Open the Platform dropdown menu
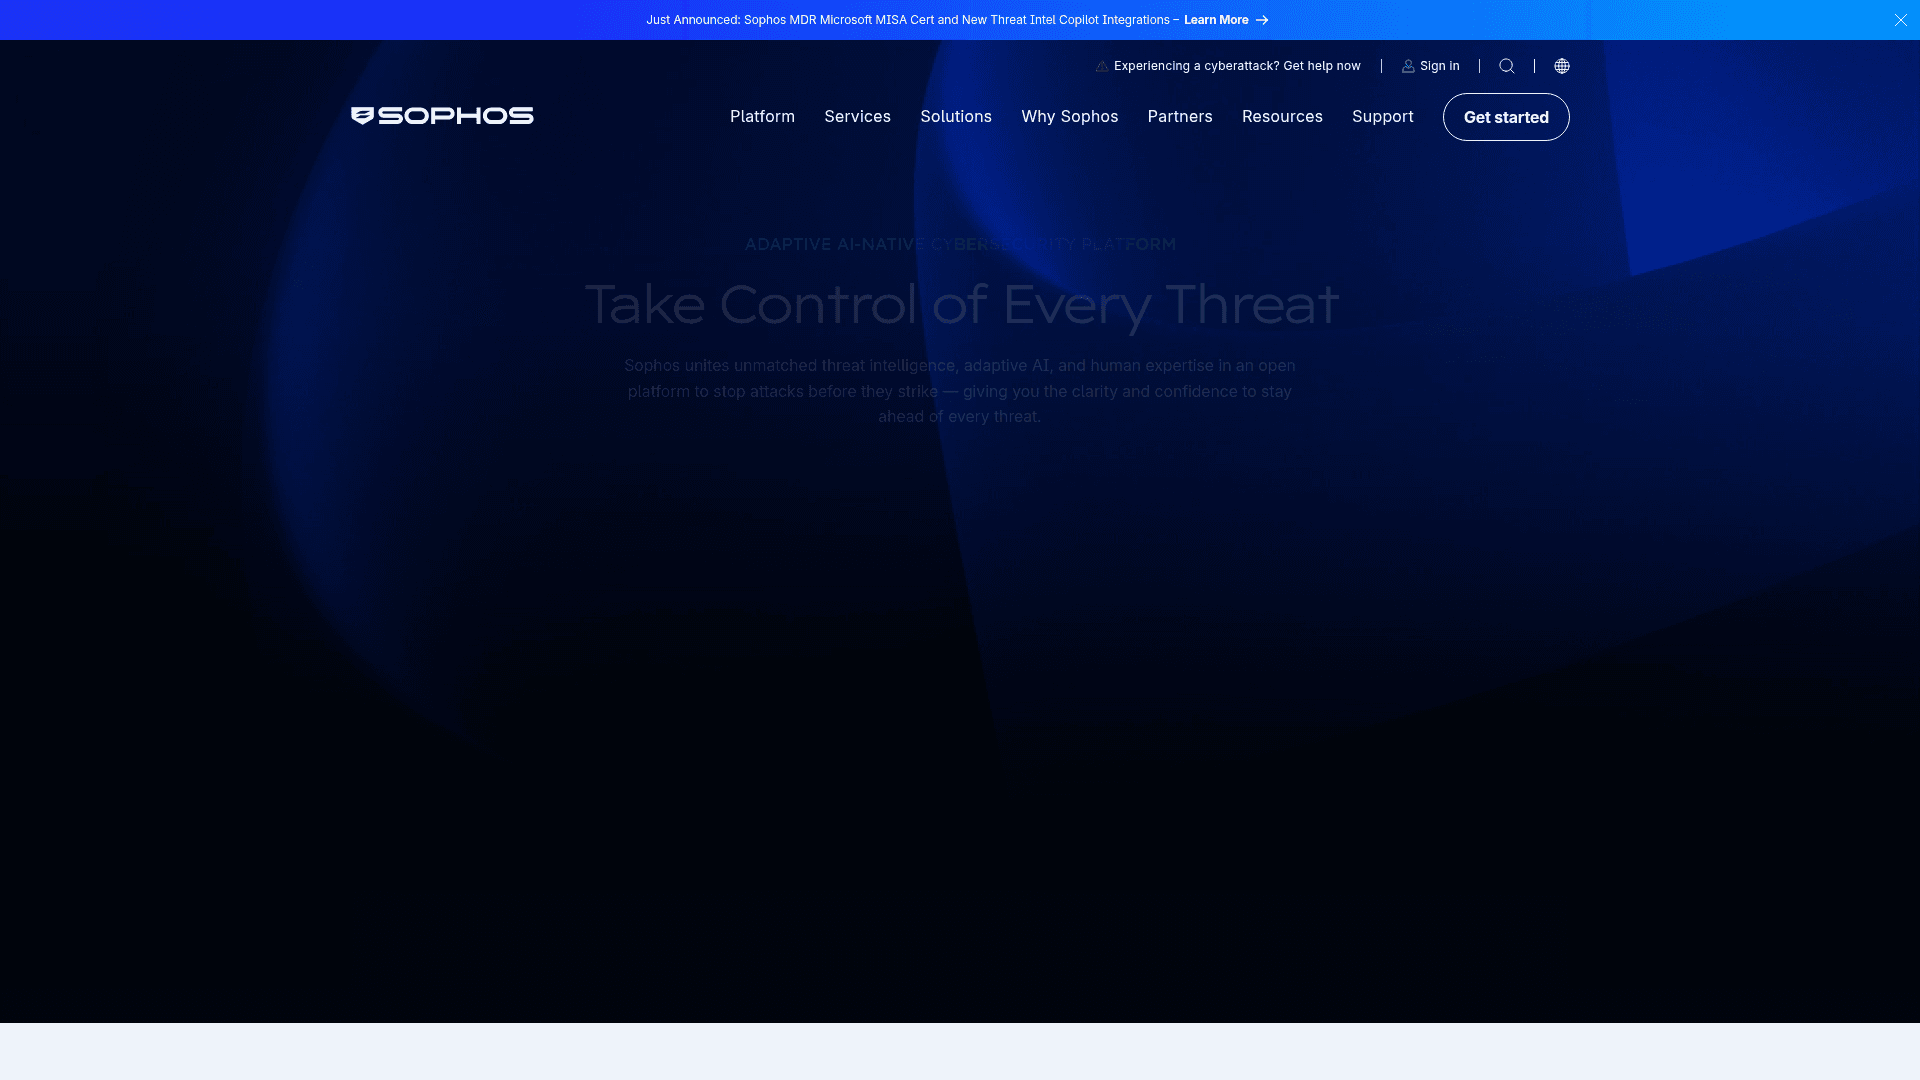Screen dimensions: 1920x1080 click(x=762, y=117)
